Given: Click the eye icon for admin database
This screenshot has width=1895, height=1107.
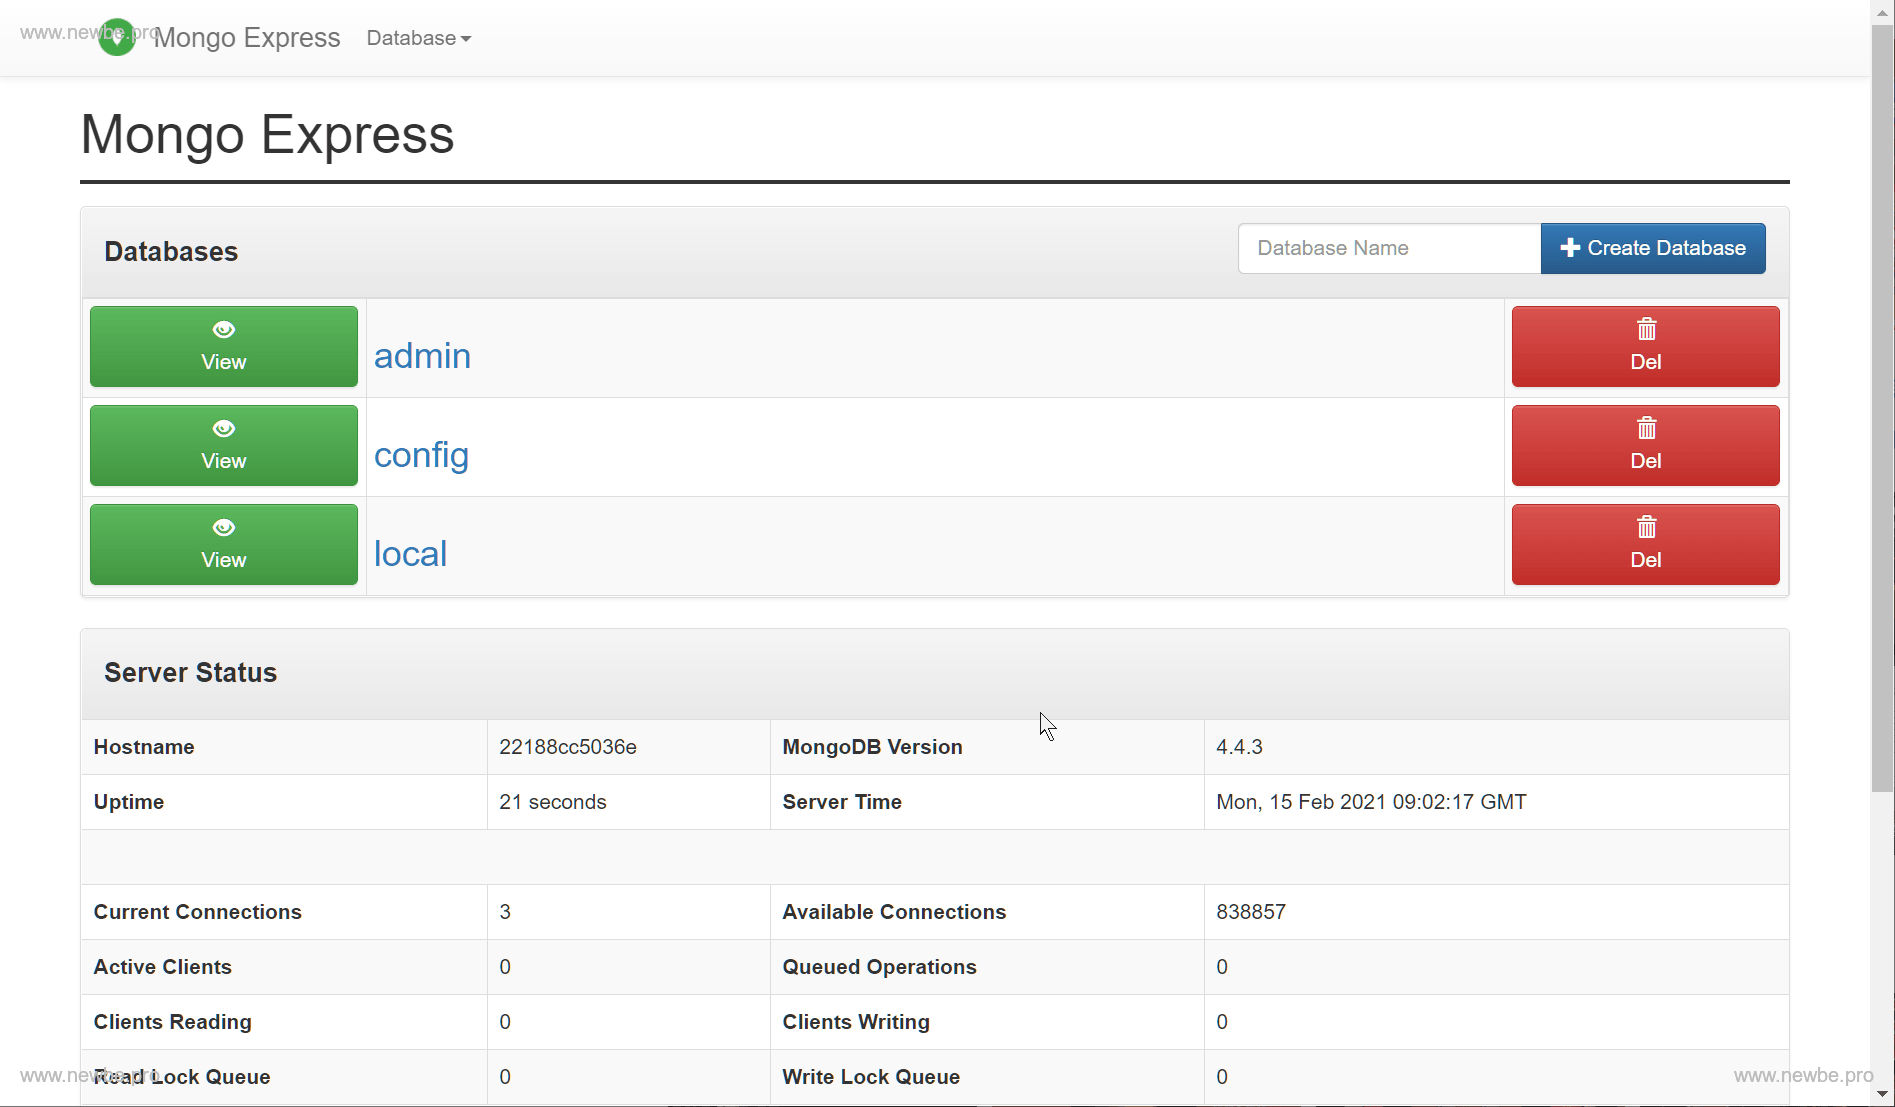Looking at the screenshot, I should [224, 330].
